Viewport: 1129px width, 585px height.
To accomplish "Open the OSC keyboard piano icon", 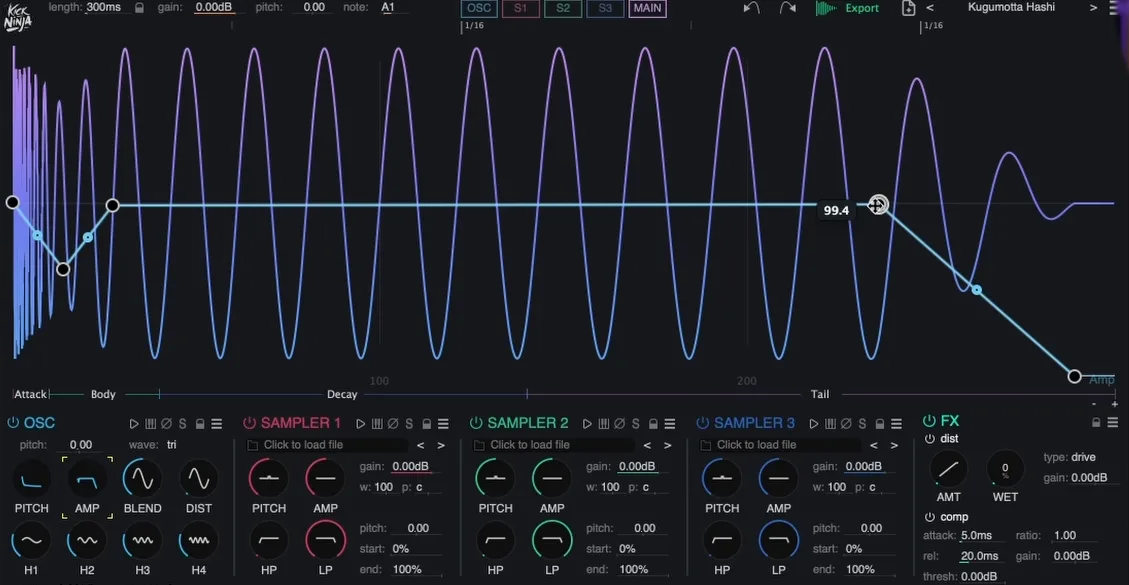I will tap(150, 424).
